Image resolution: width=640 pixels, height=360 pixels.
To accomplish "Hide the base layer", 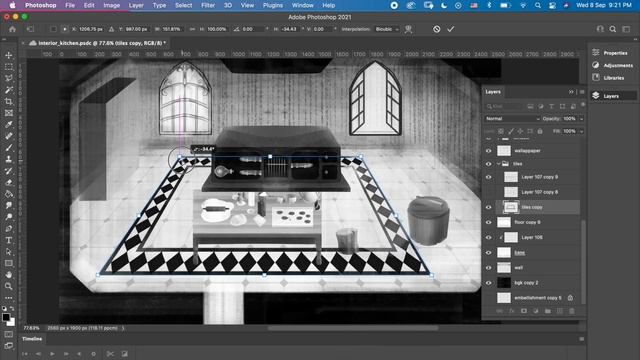I will click(x=489, y=253).
